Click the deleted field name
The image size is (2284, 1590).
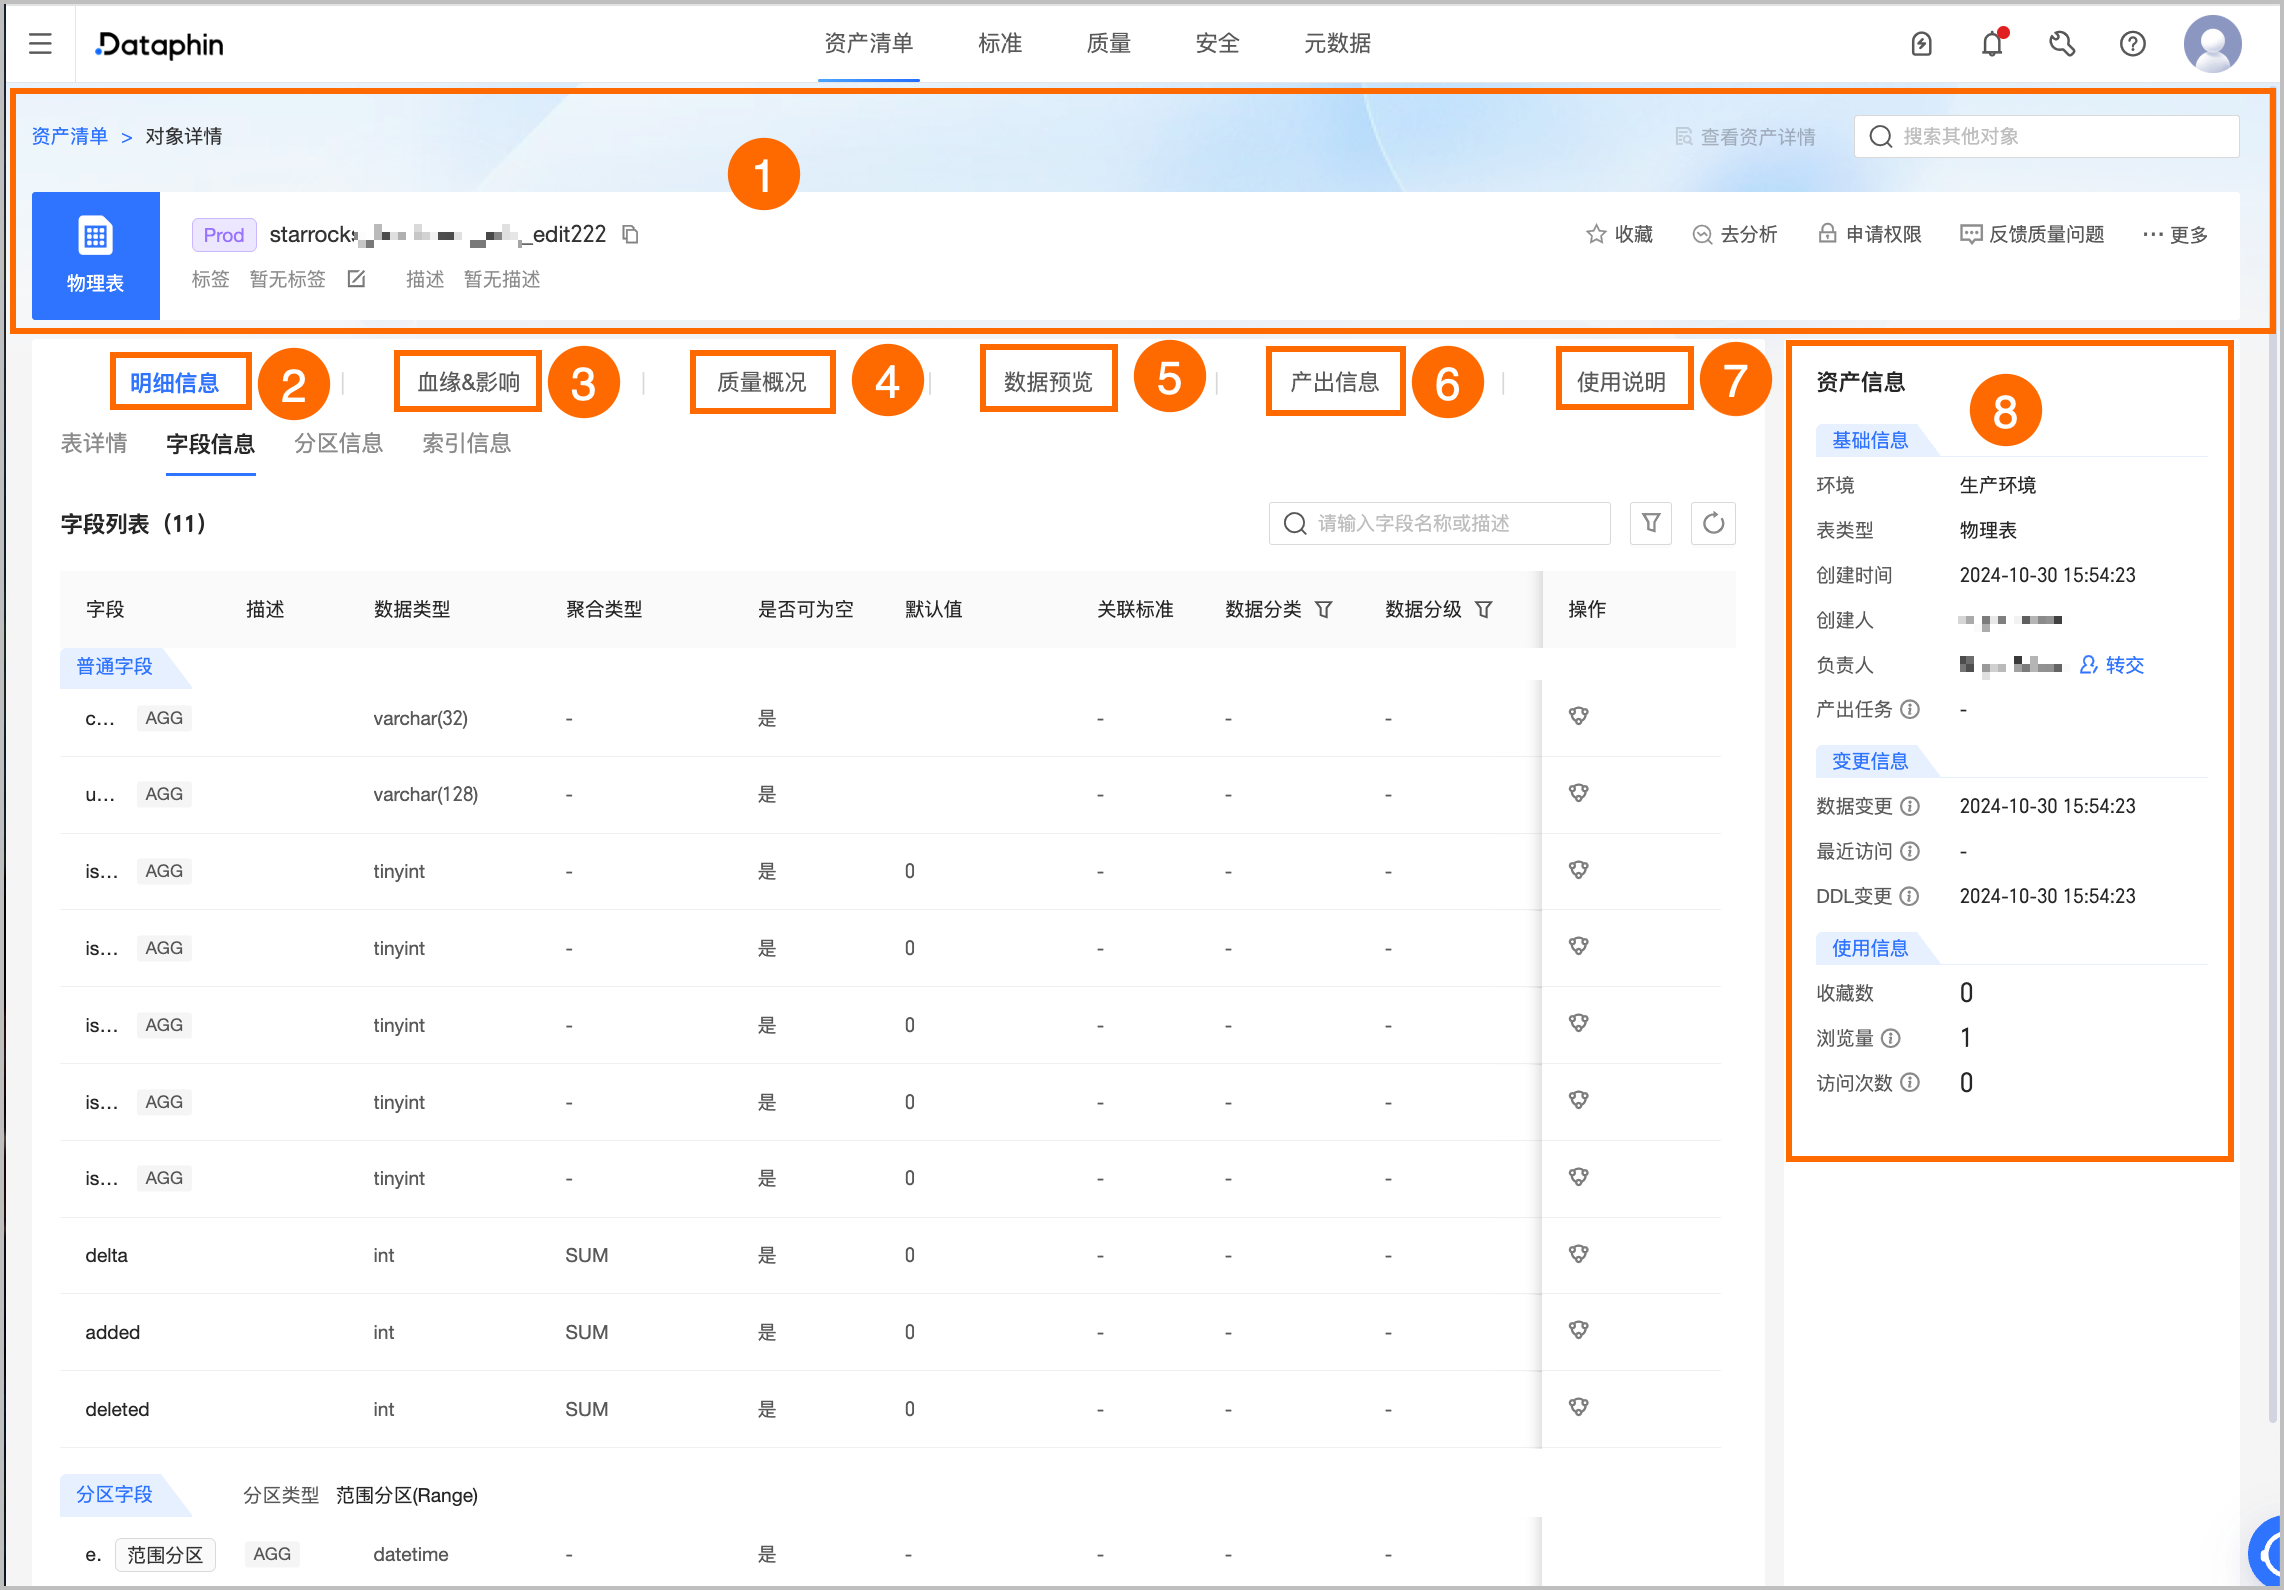point(117,1409)
